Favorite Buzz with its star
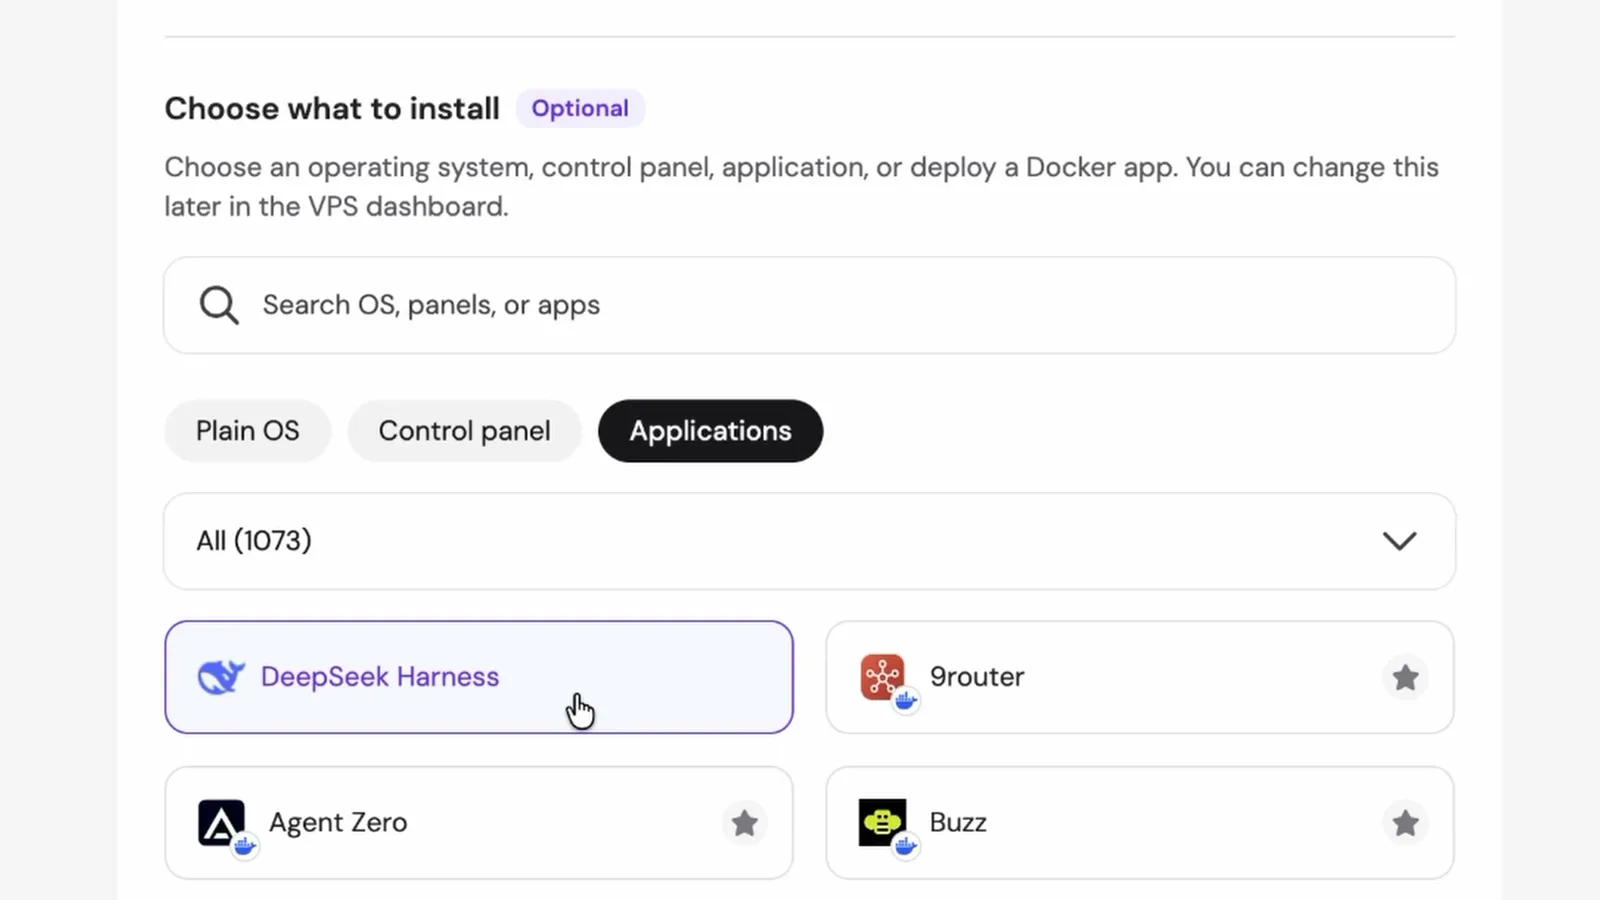1600x900 pixels. click(1405, 823)
